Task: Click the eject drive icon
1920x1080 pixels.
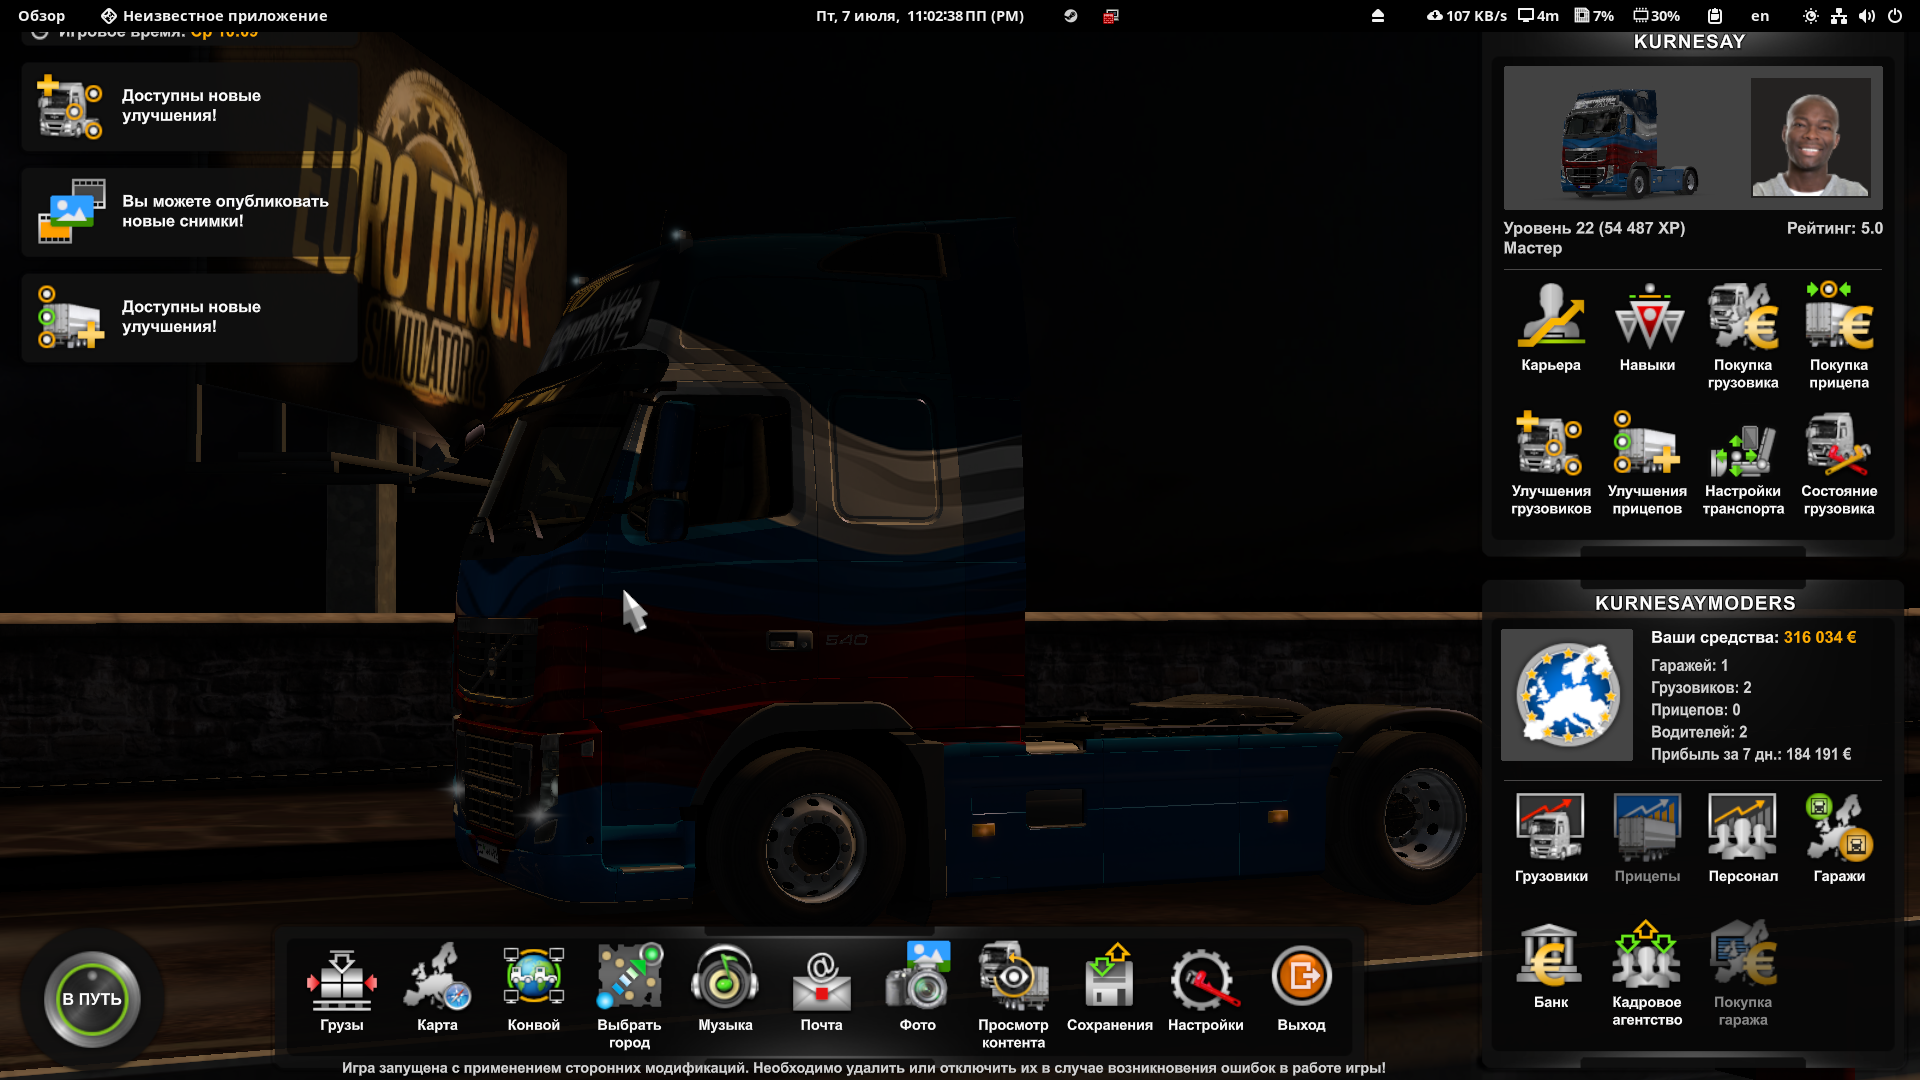Action: point(1377,16)
